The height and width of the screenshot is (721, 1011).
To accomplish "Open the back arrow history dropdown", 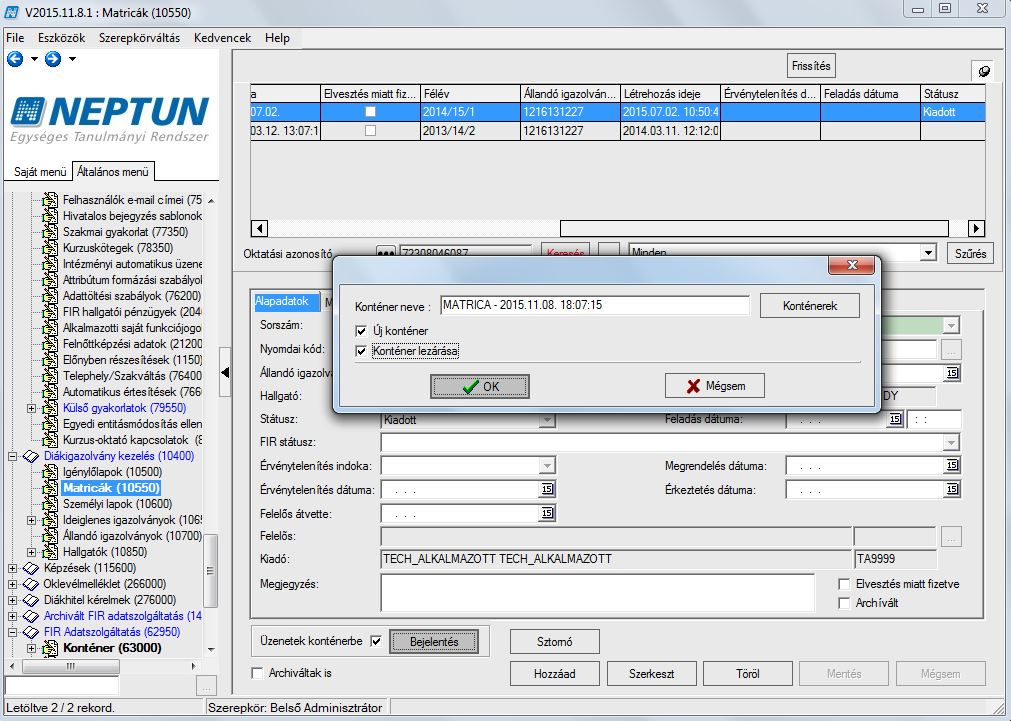I will (x=34, y=59).
